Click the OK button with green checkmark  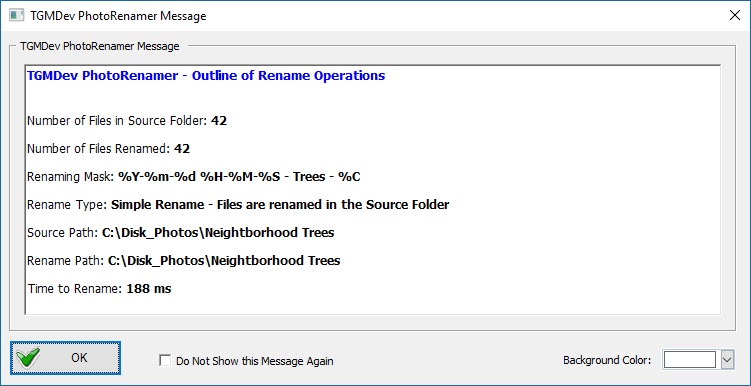click(65, 358)
